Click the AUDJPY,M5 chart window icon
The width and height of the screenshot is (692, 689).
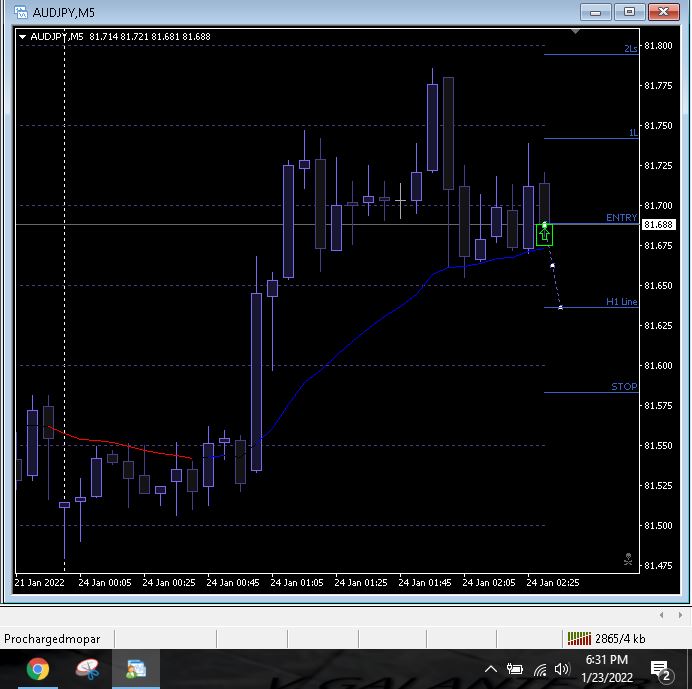pyautogui.click(x=21, y=12)
